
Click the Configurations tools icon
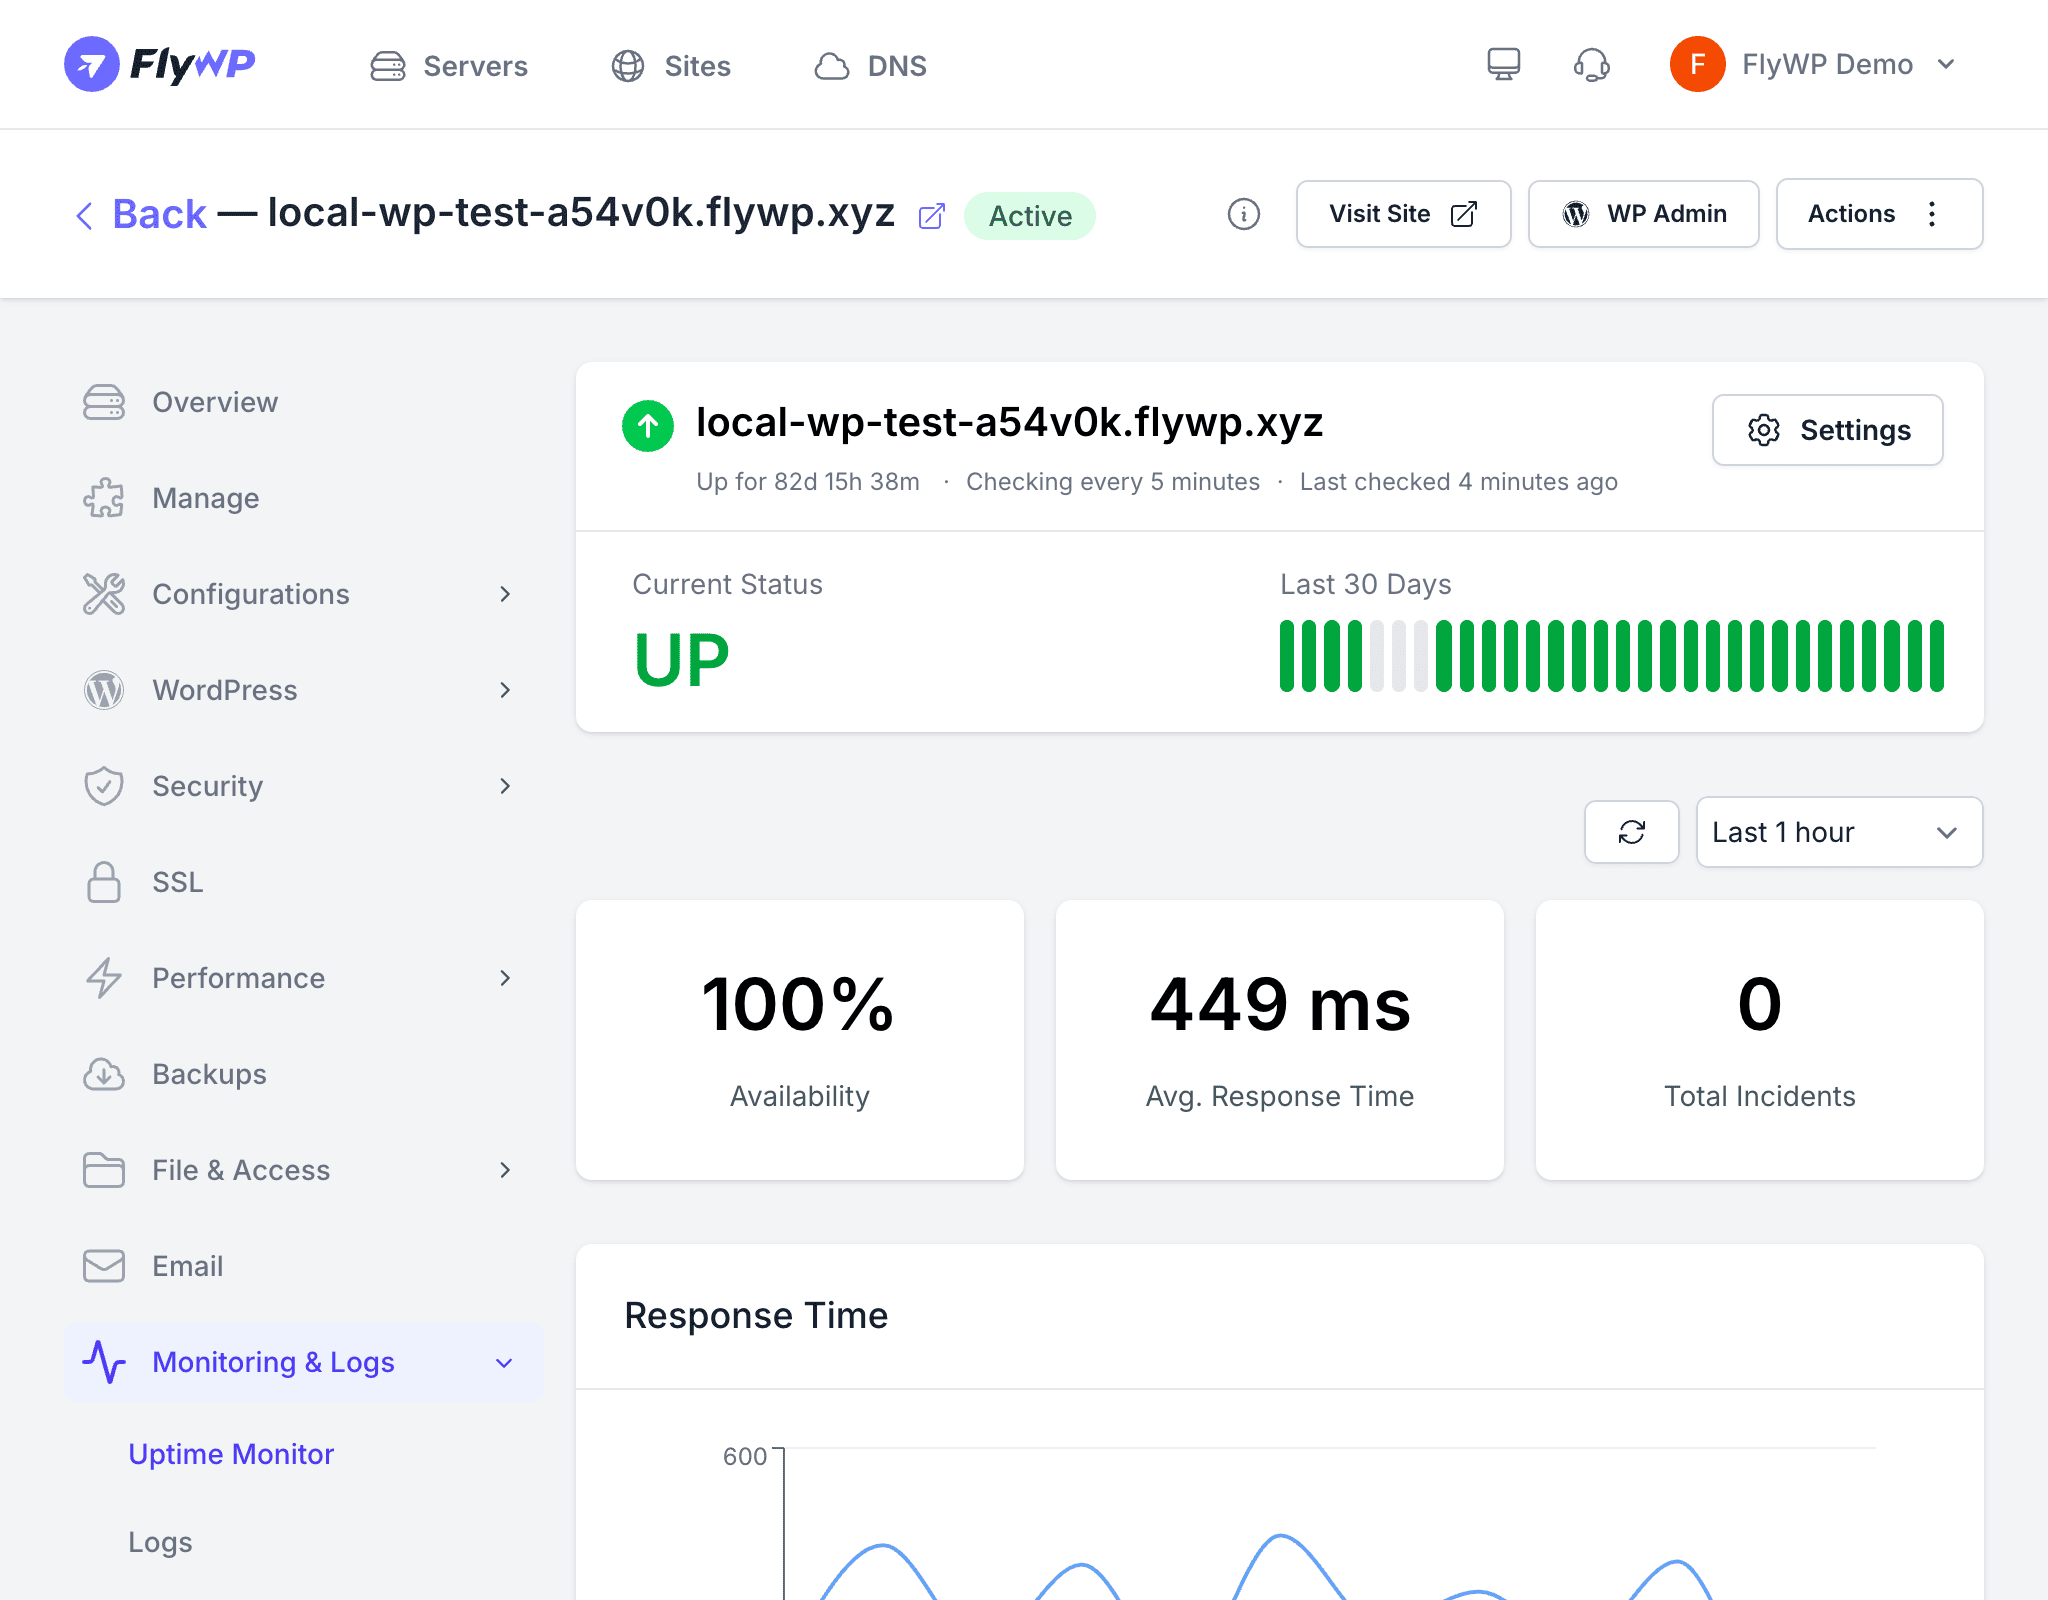tap(104, 594)
